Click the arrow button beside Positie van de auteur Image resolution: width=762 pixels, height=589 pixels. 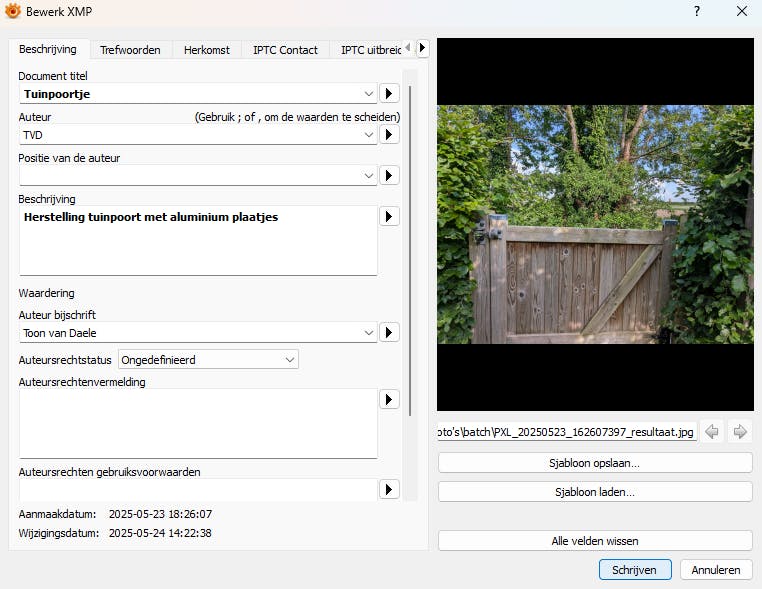[389, 175]
